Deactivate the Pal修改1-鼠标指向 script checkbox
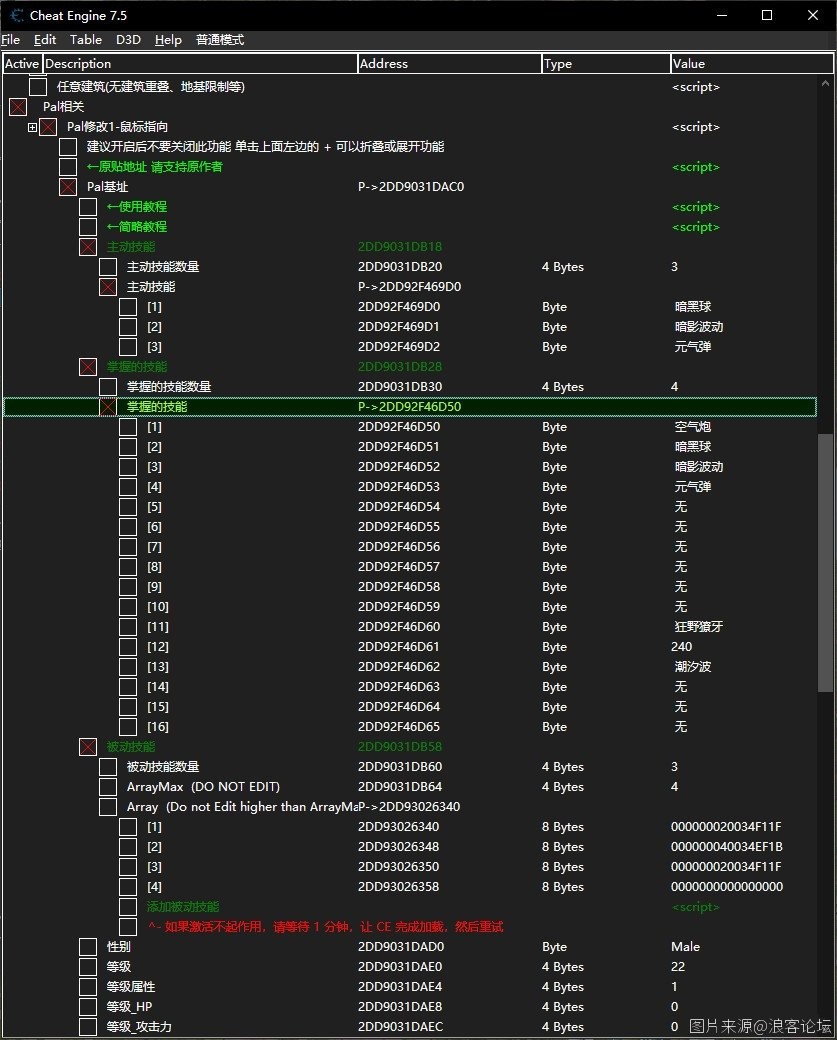 48,127
